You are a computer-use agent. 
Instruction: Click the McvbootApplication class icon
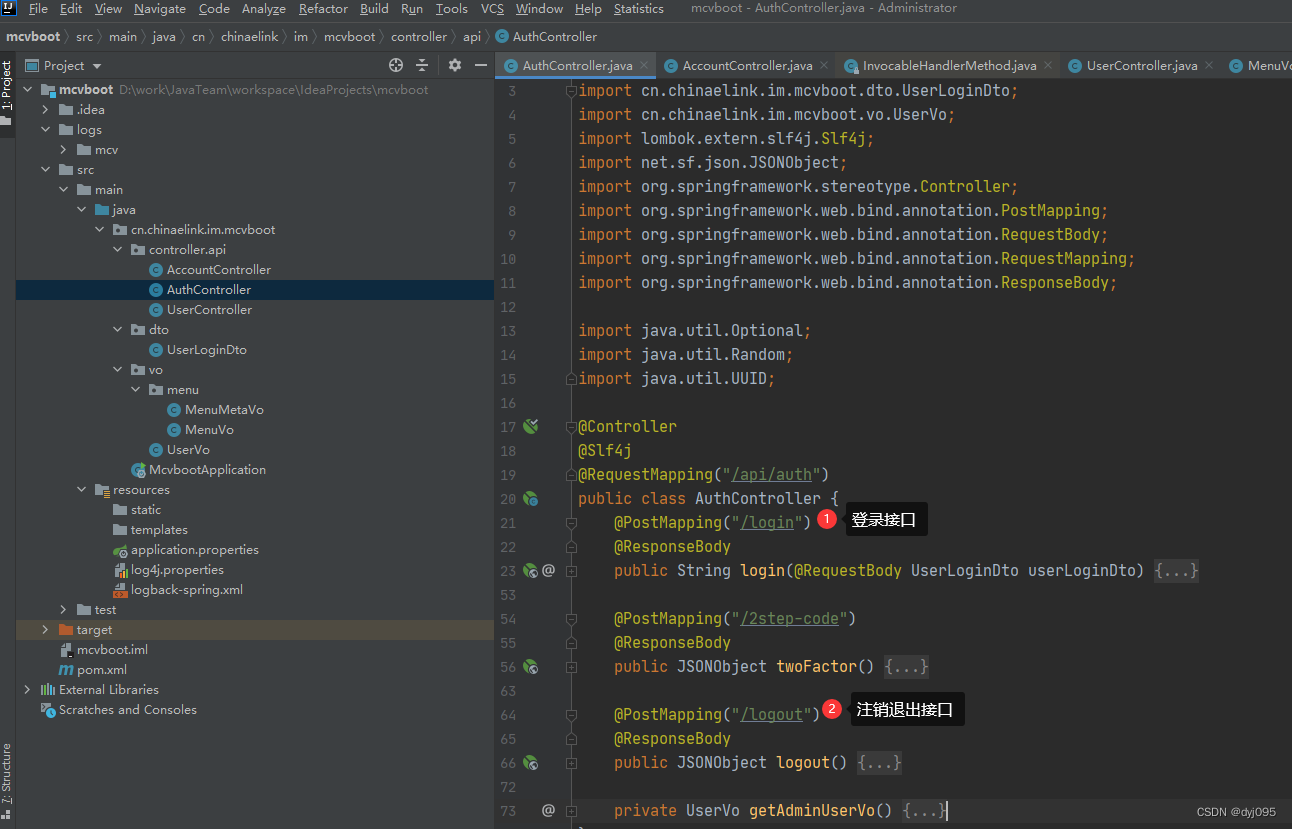tap(138, 470)
